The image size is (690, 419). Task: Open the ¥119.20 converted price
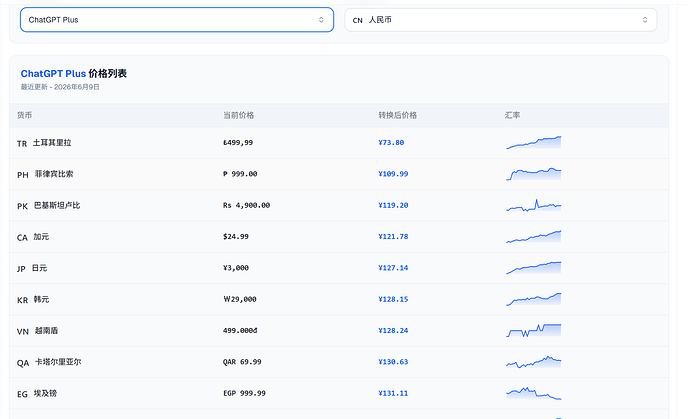click(x=393, y=205)
